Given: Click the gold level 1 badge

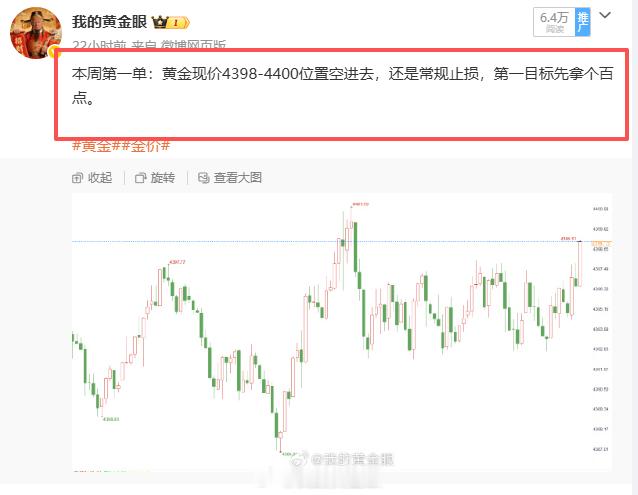Looking at the screenshot, I should pos(179,22).
